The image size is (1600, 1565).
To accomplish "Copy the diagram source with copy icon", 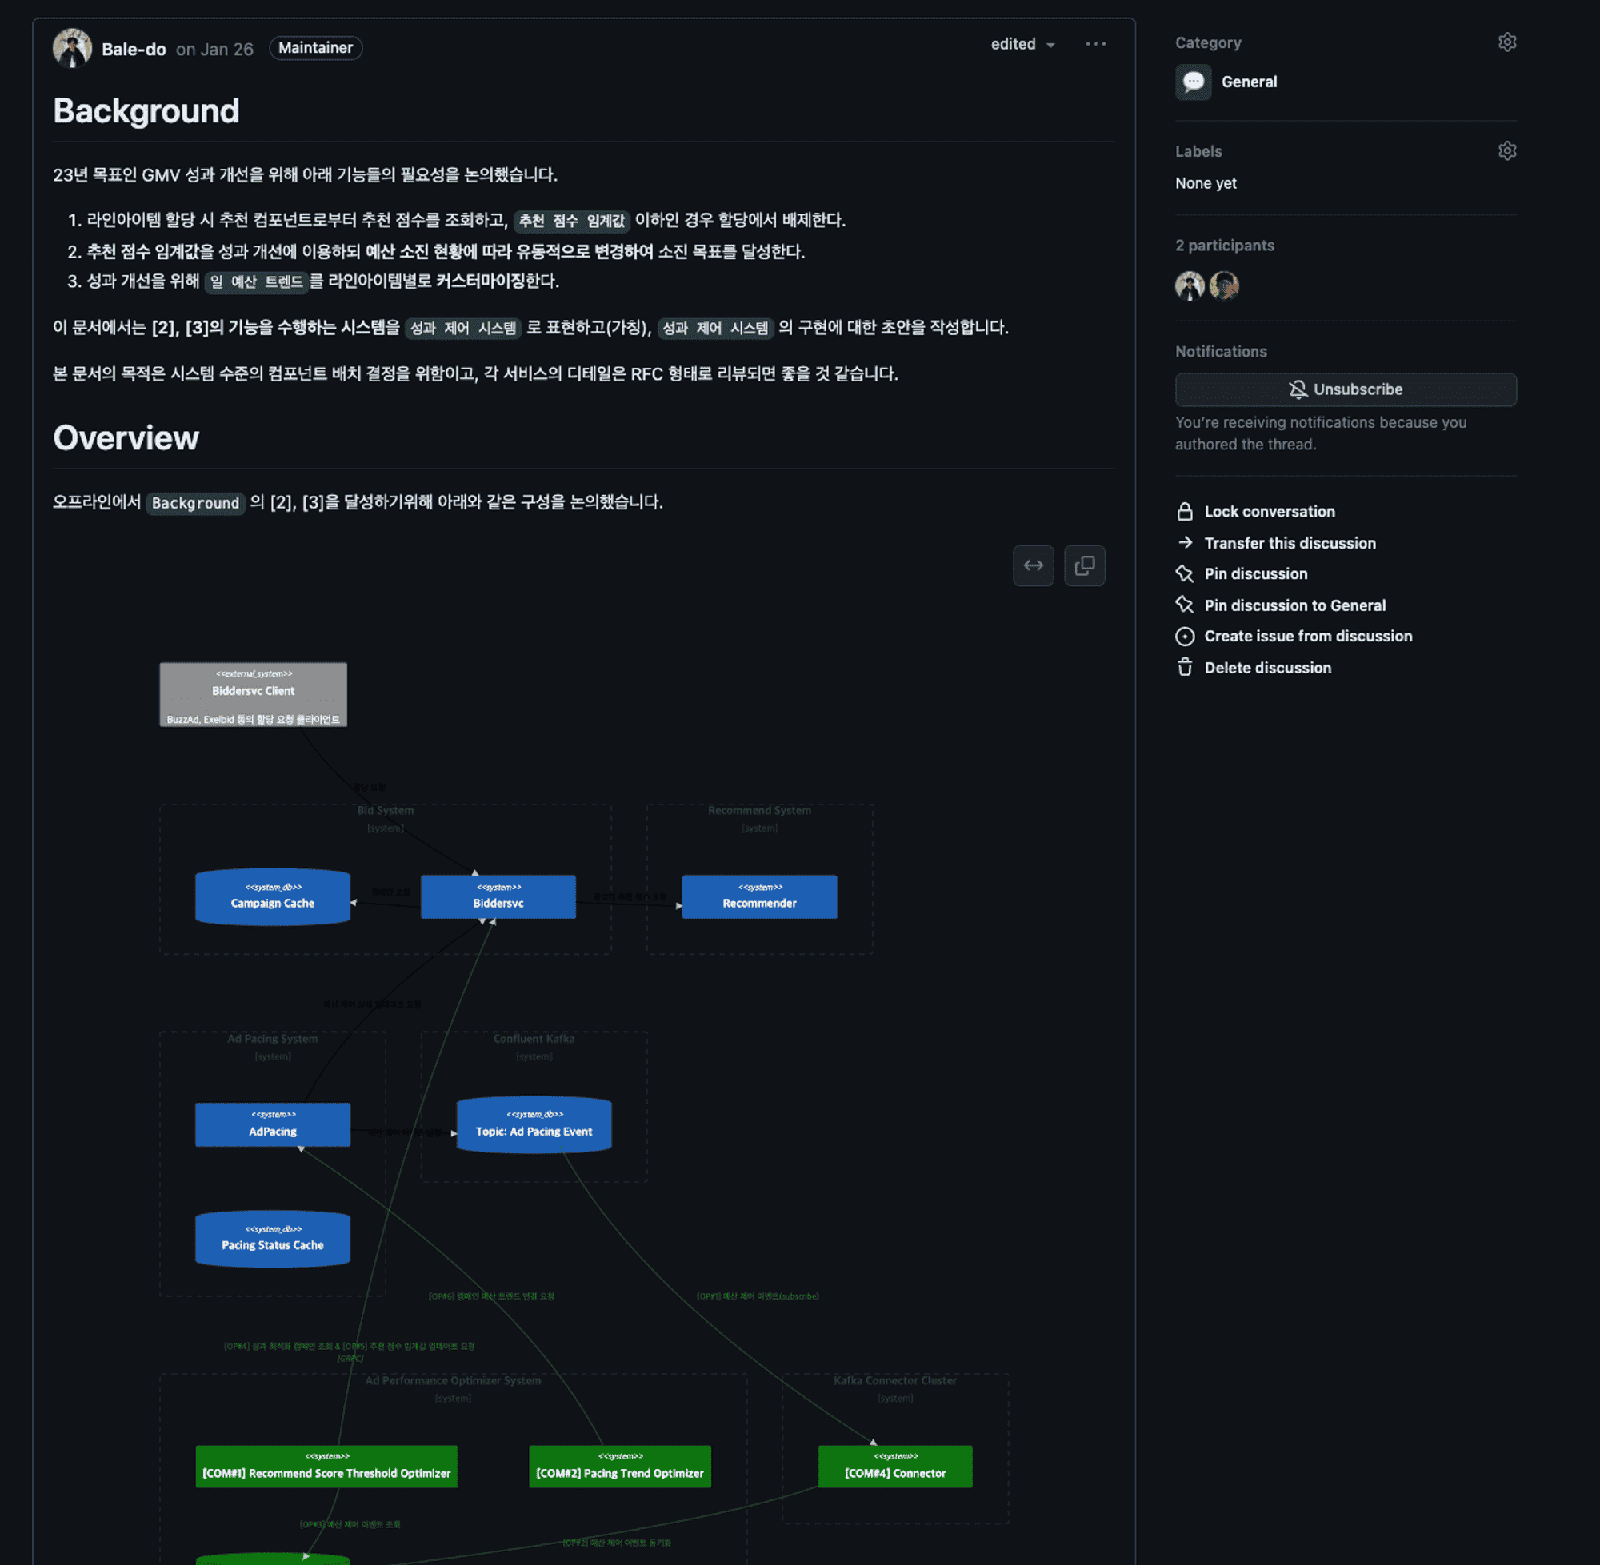I will click(1084, 566).
